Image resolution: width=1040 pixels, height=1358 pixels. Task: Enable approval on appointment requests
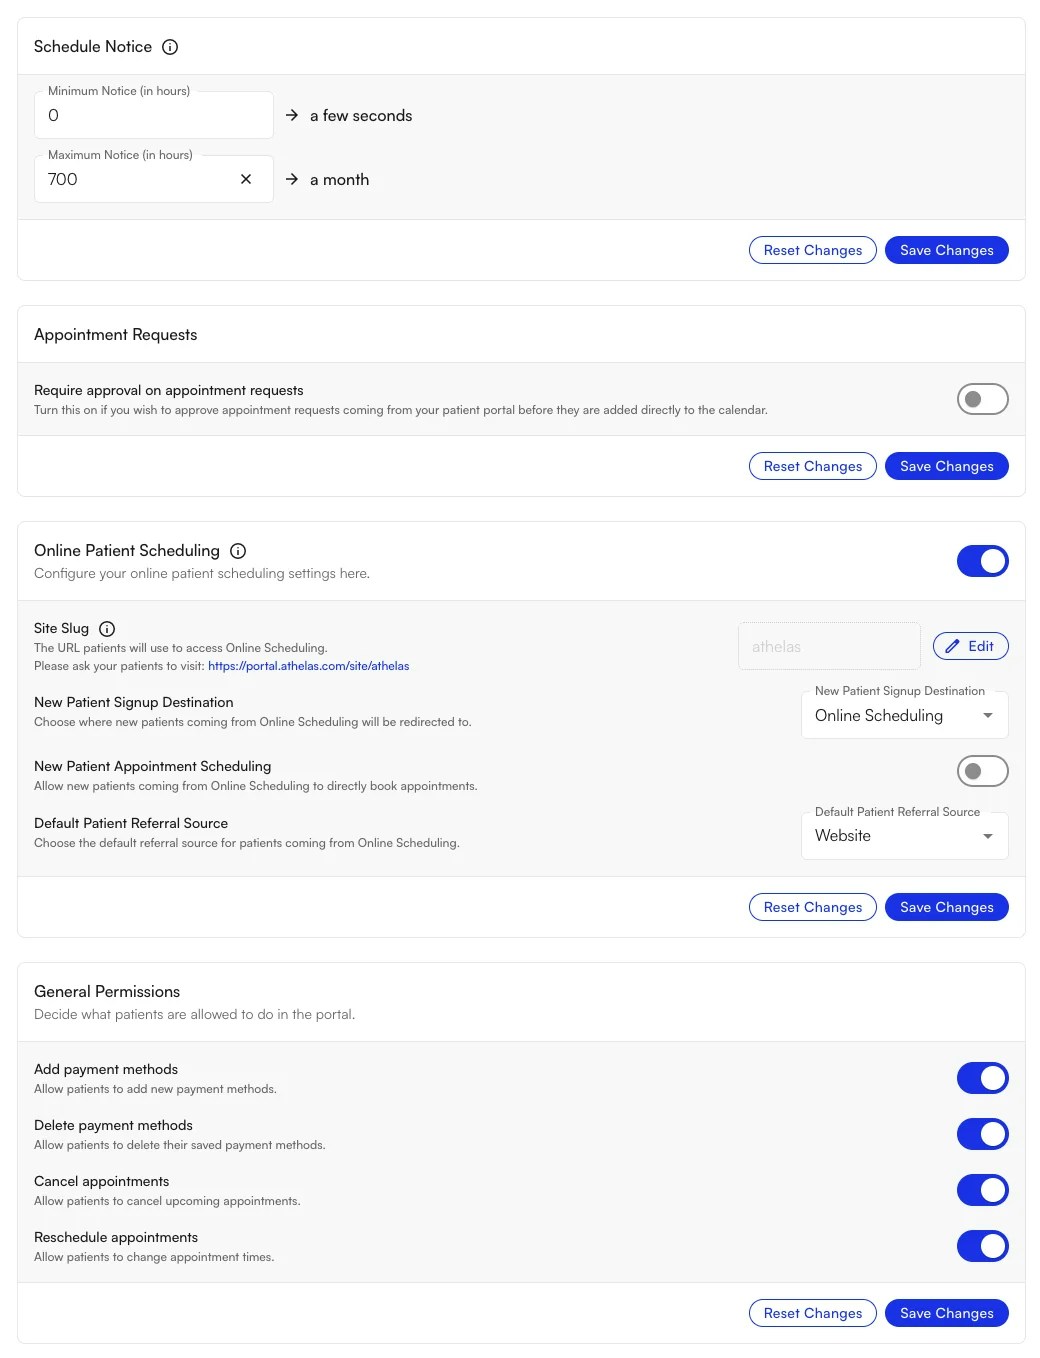(x=982, y=399)
